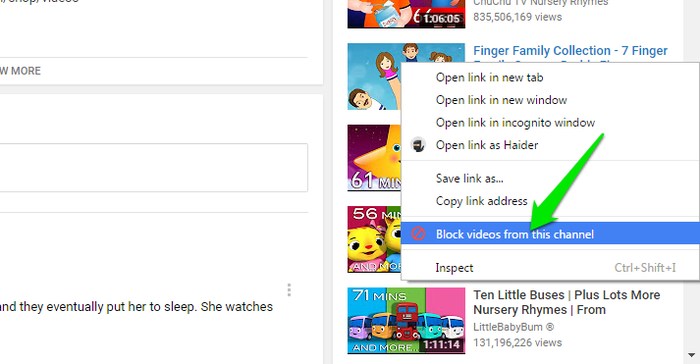
Task: Open Ten Little Buses video title
Action: pyautogui.click(x=567, y=302)
